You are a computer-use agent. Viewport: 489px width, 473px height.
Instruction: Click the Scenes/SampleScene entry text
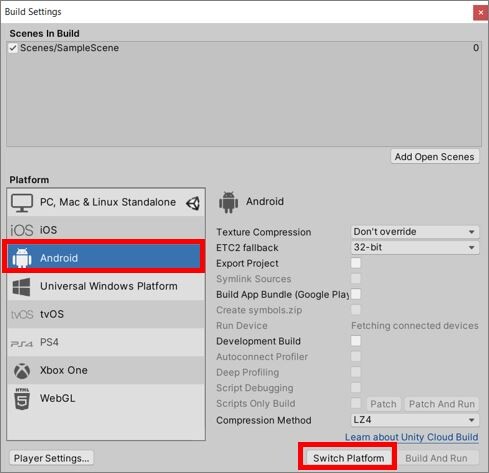tap(69, 48)
